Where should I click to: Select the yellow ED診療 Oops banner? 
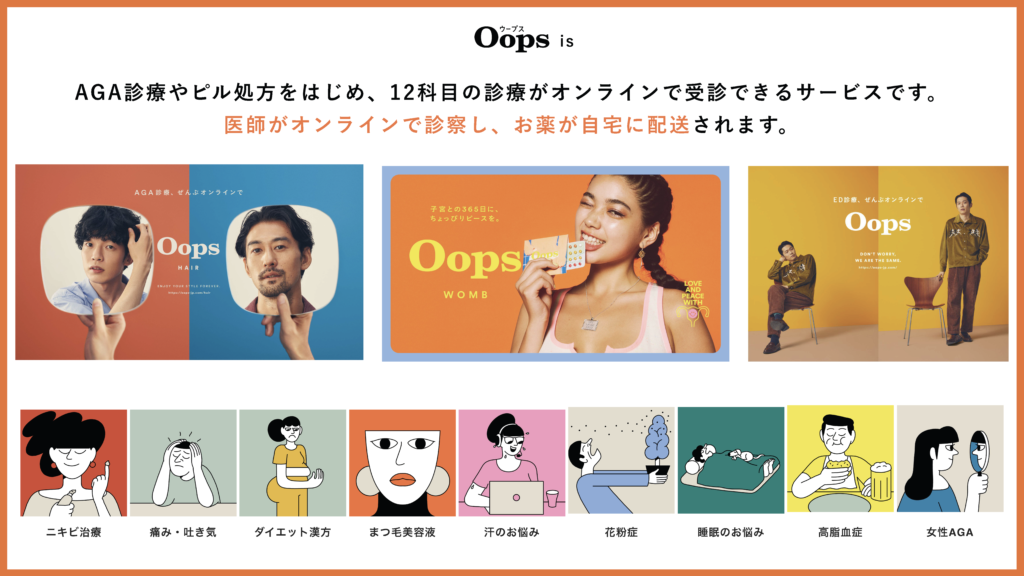pyautogui.click(x=878, y=263)
